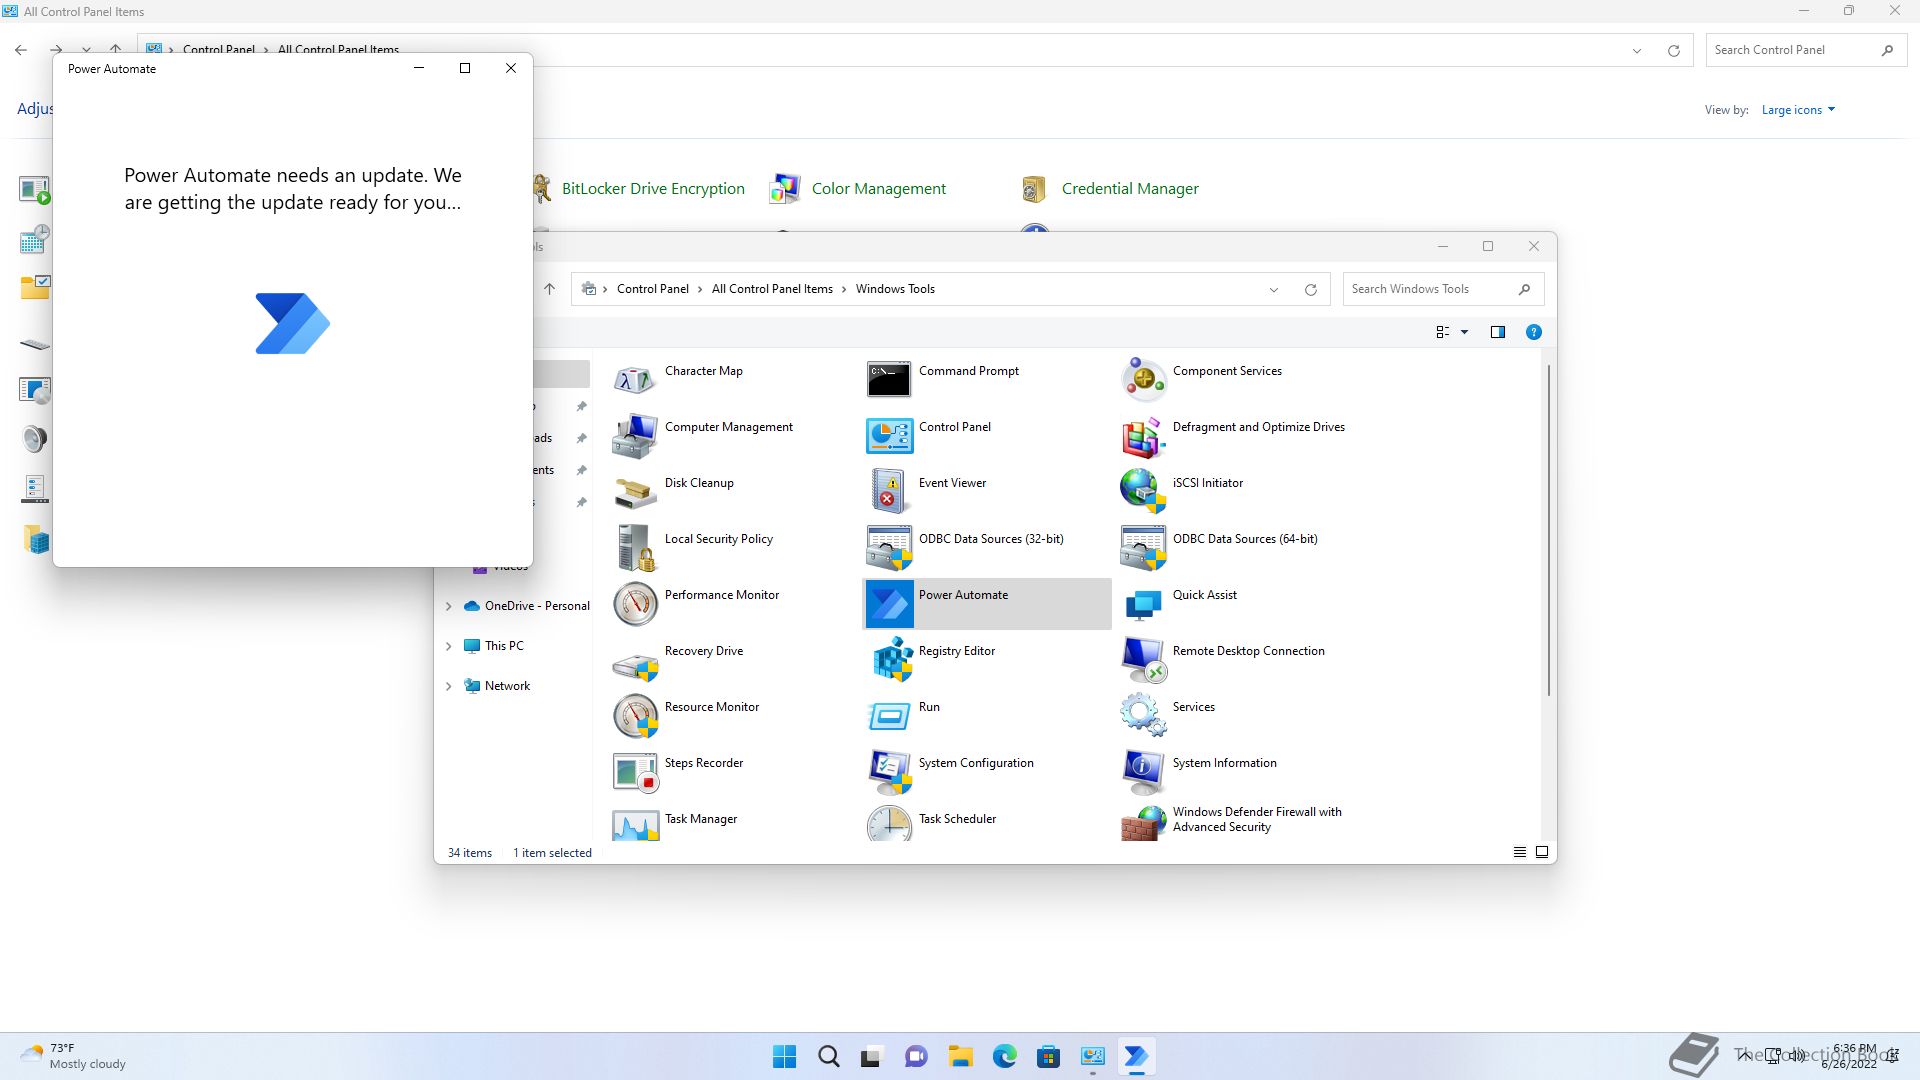
Task: Open ODBC Data Sources (64-bit) icon
Action: [x=1143, y=548]
